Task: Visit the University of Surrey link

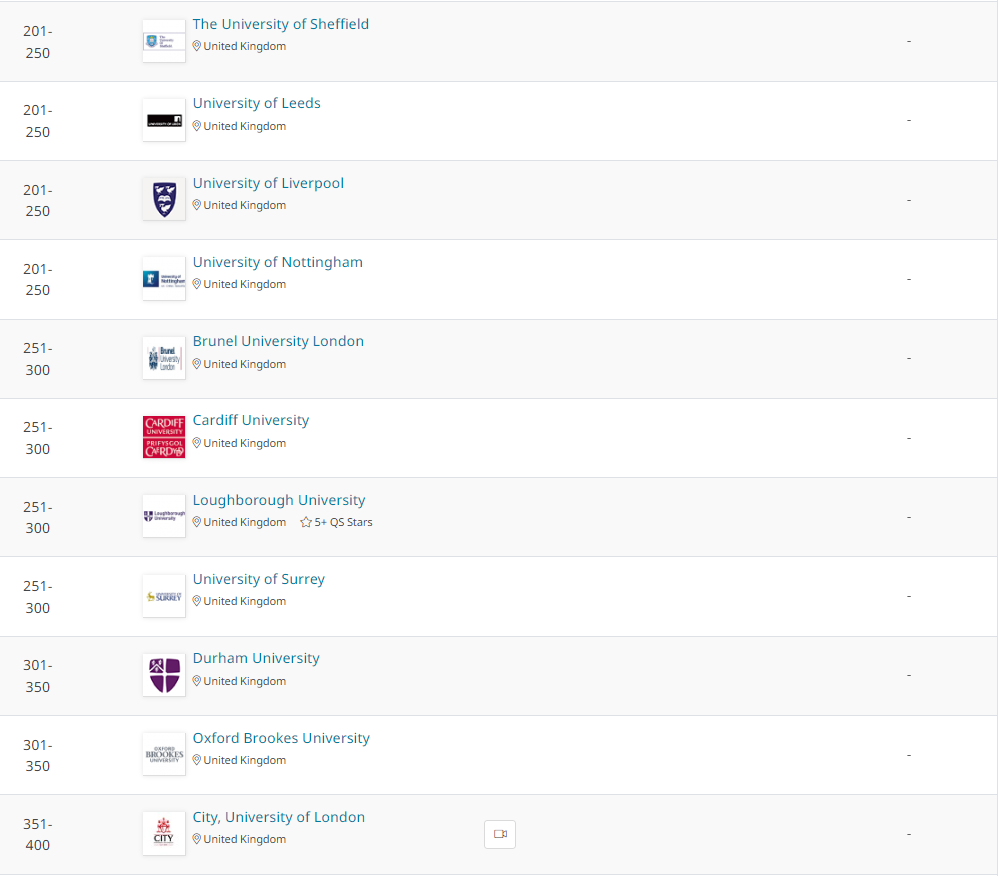Action: pyautogui.click(x=258, y=579)
